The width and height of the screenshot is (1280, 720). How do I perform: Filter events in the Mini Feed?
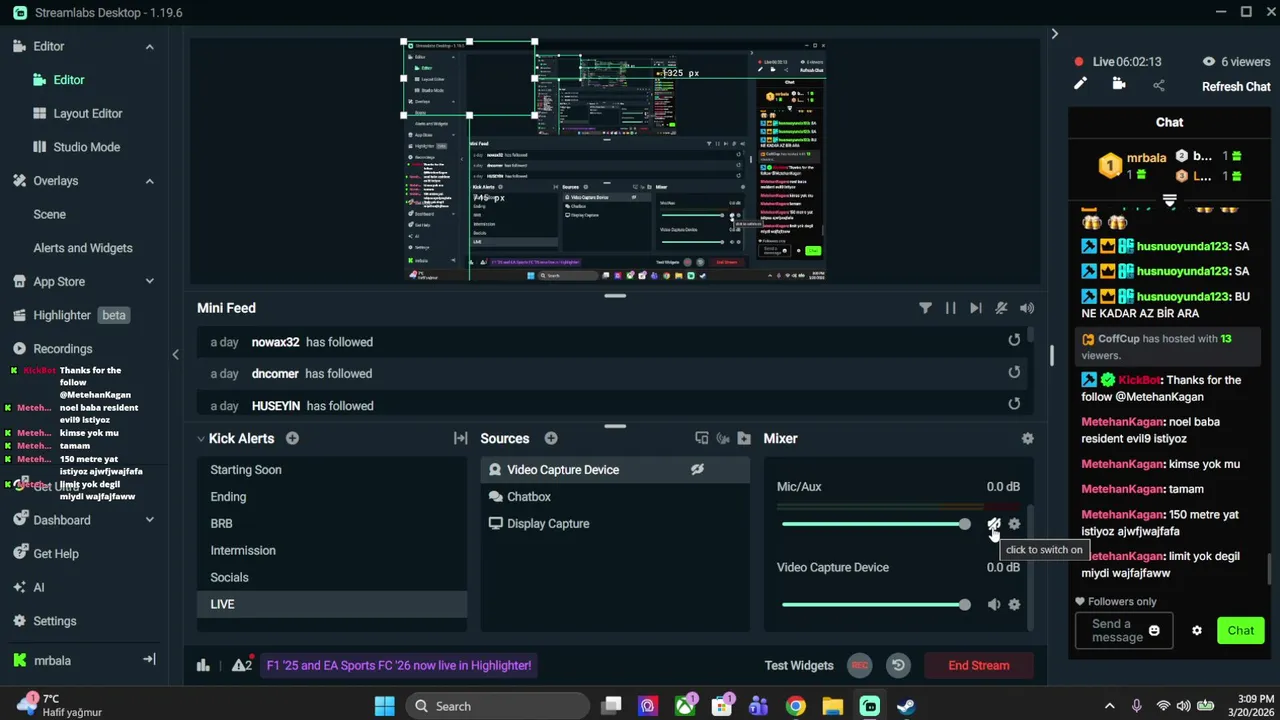point(925,308)
